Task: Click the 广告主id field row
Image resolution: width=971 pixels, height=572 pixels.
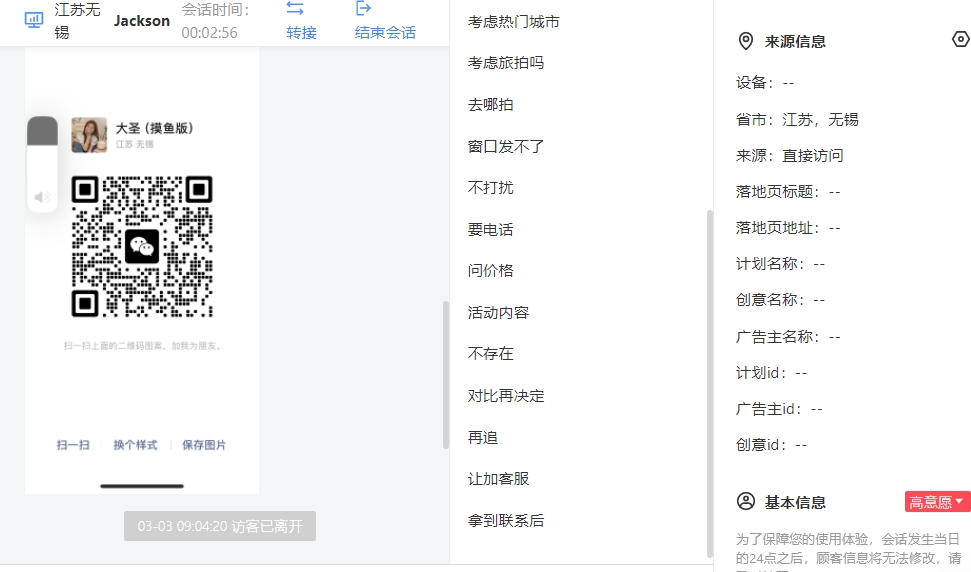Action: (x=779, y=408)
